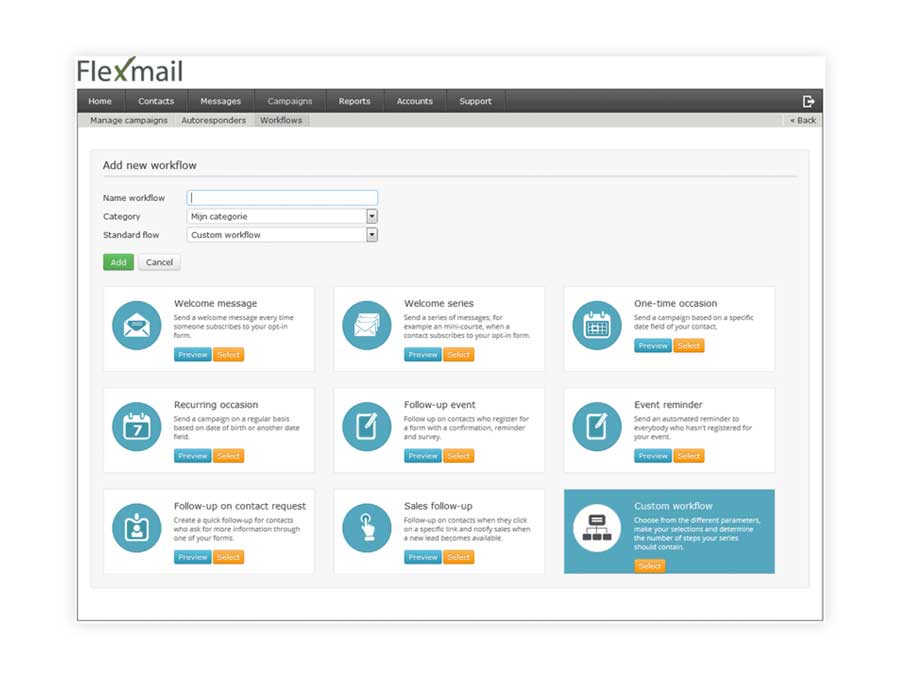Select the One-time occasion workflow
Viewport: 900px width, 679px height.
[x=689, y=346]
